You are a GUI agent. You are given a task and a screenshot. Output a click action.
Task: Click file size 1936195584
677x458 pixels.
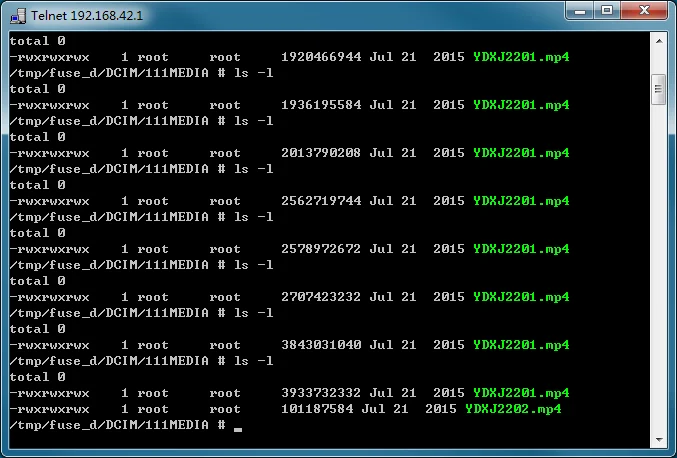click(321, 105)
